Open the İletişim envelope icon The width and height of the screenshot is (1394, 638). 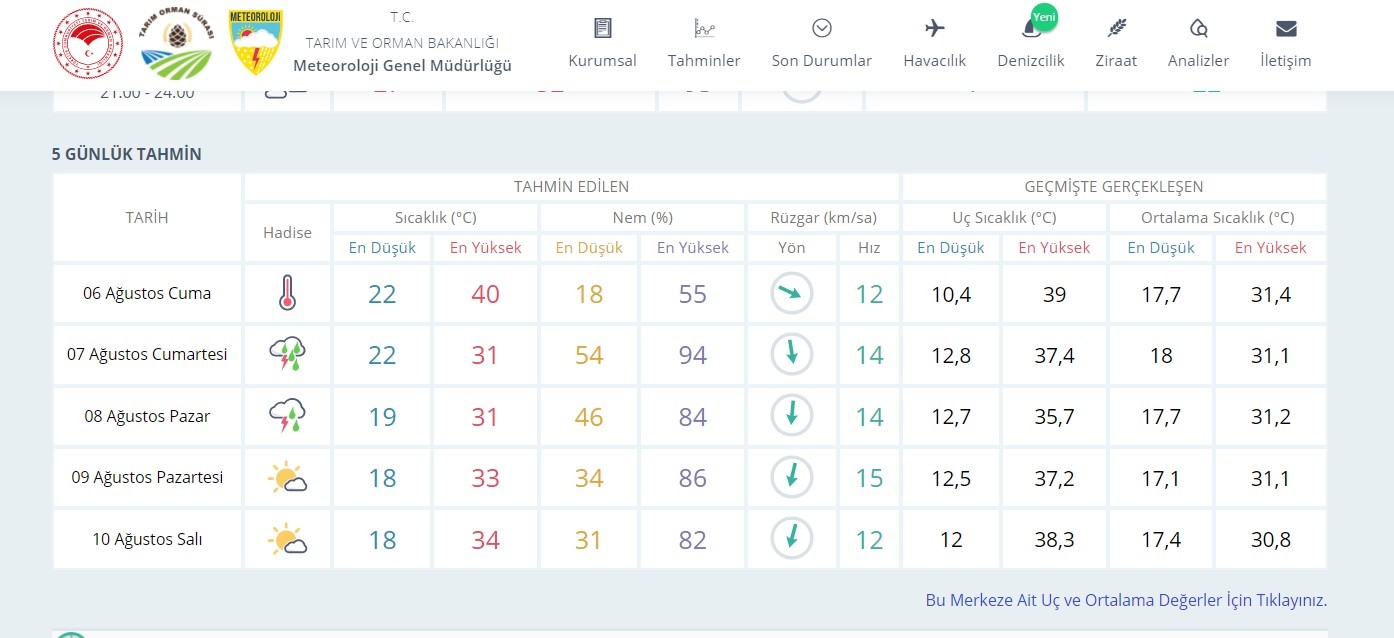click(1285, 28)
